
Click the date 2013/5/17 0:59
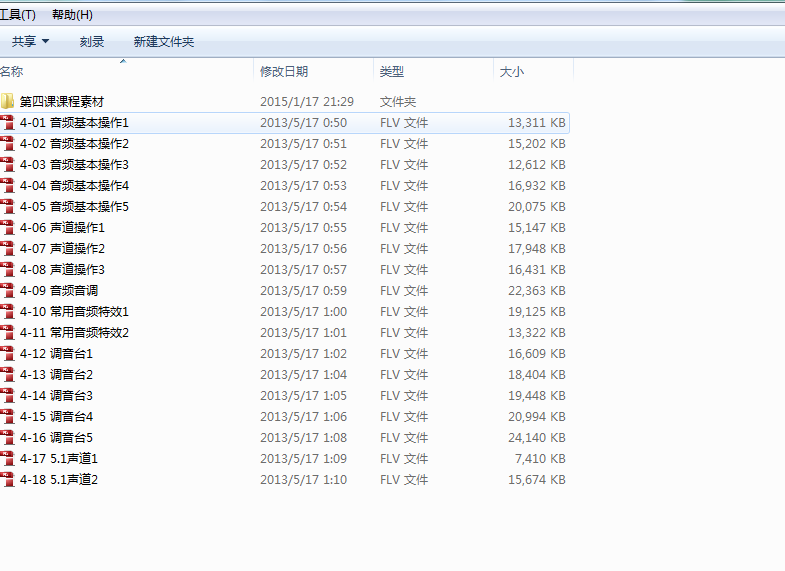(303, 291)
